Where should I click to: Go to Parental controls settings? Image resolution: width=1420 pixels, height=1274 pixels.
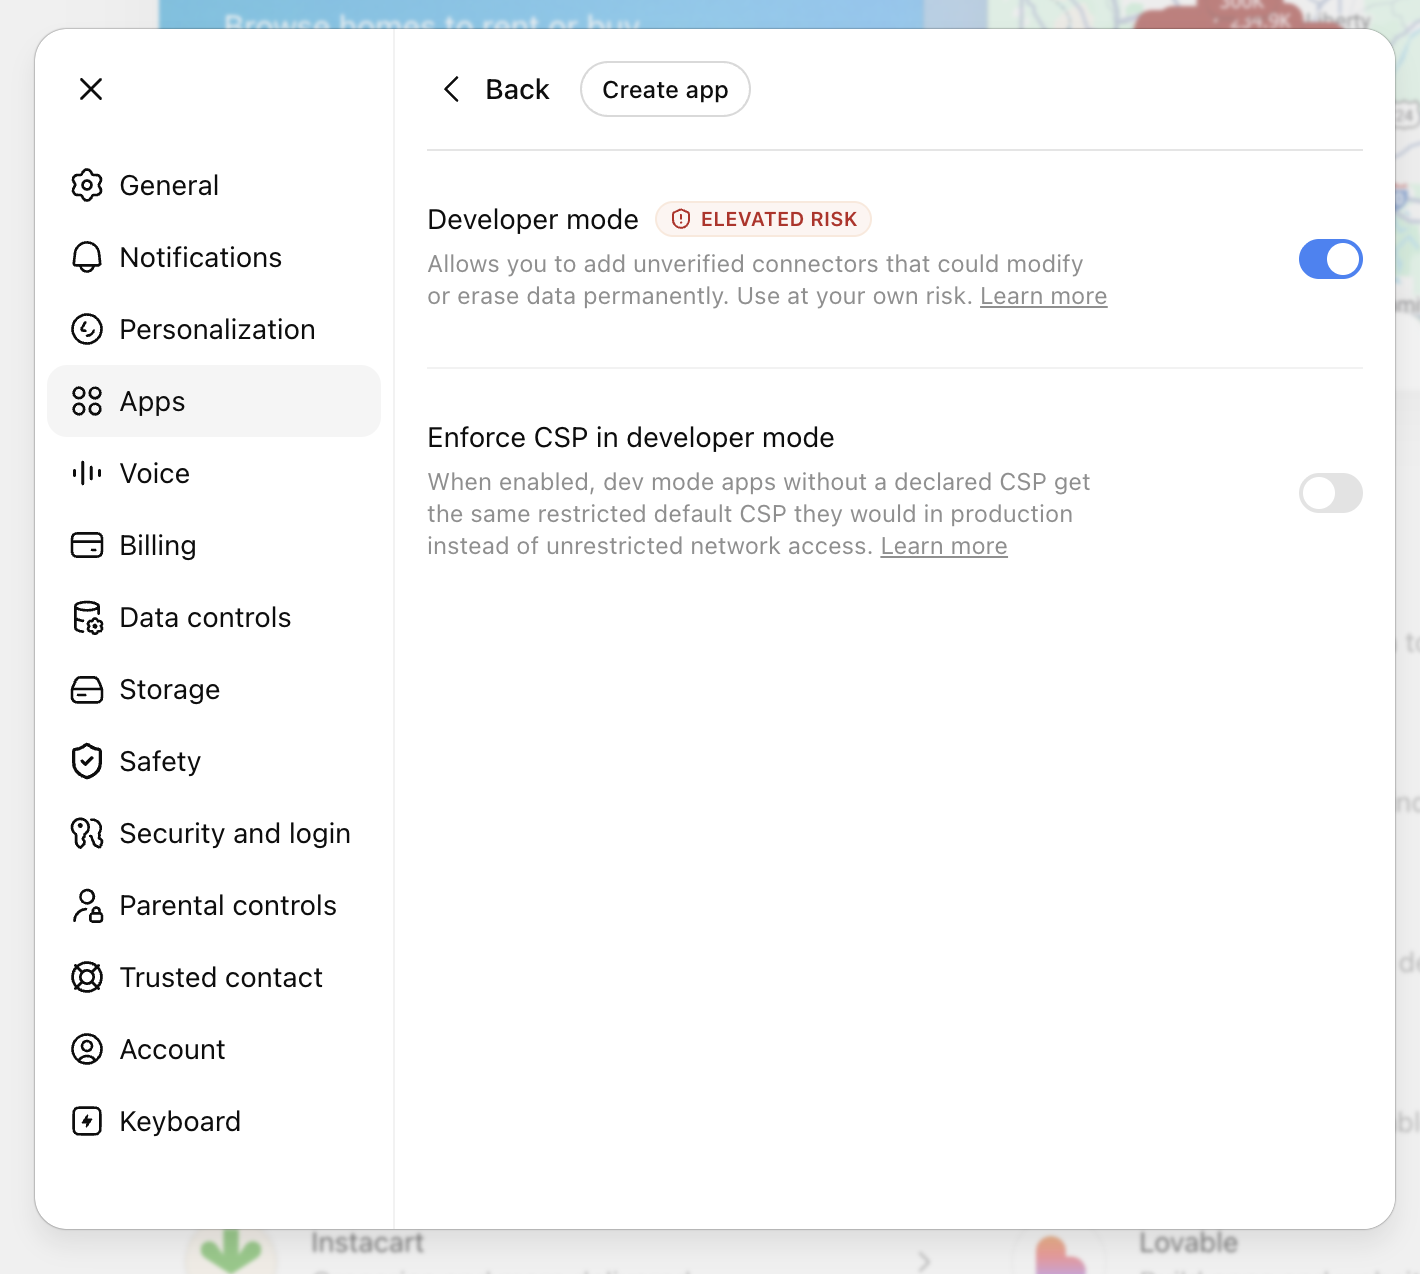214,905
